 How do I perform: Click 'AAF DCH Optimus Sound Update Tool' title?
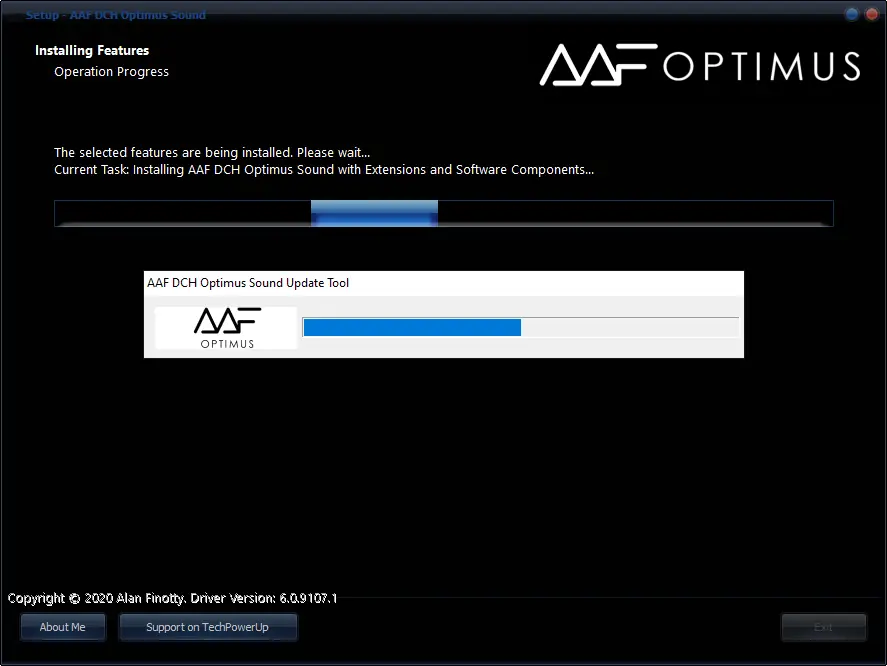[x=248, y=283]
